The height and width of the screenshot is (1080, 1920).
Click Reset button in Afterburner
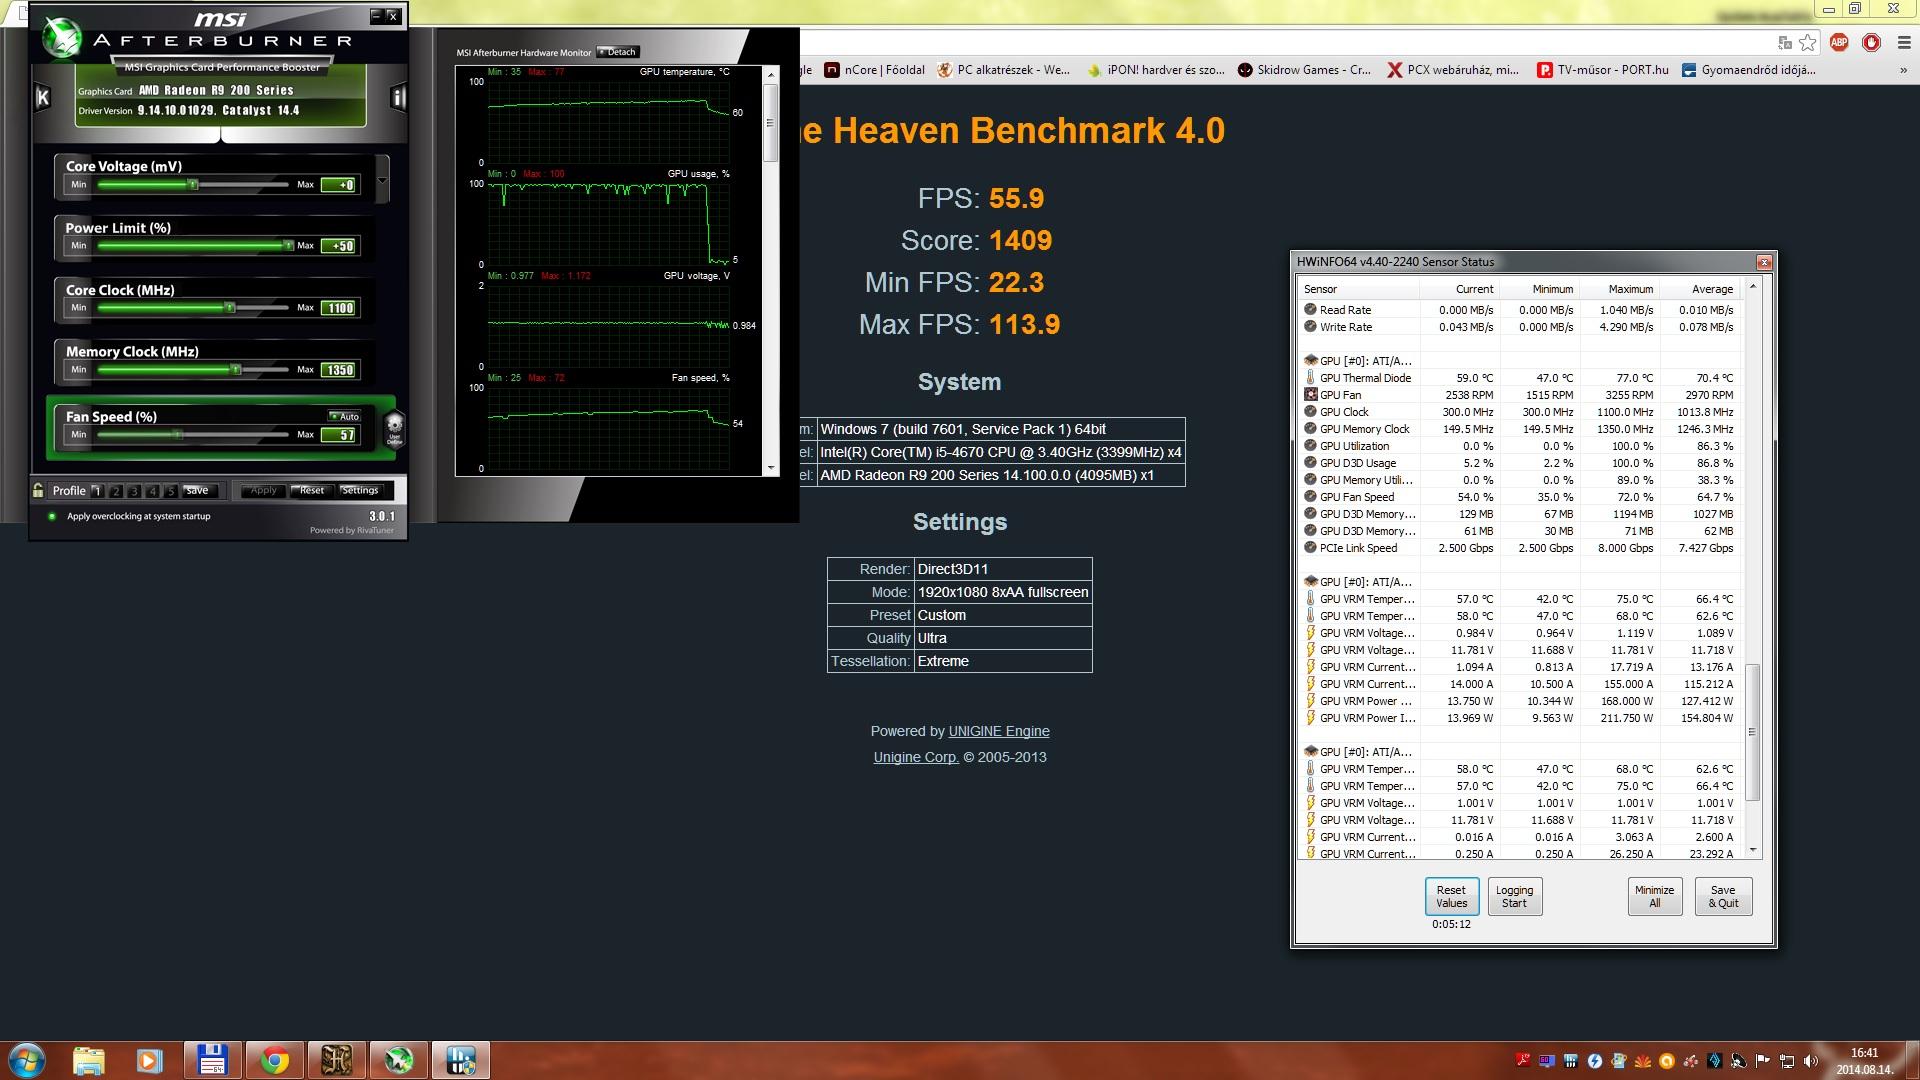point(311,490)
